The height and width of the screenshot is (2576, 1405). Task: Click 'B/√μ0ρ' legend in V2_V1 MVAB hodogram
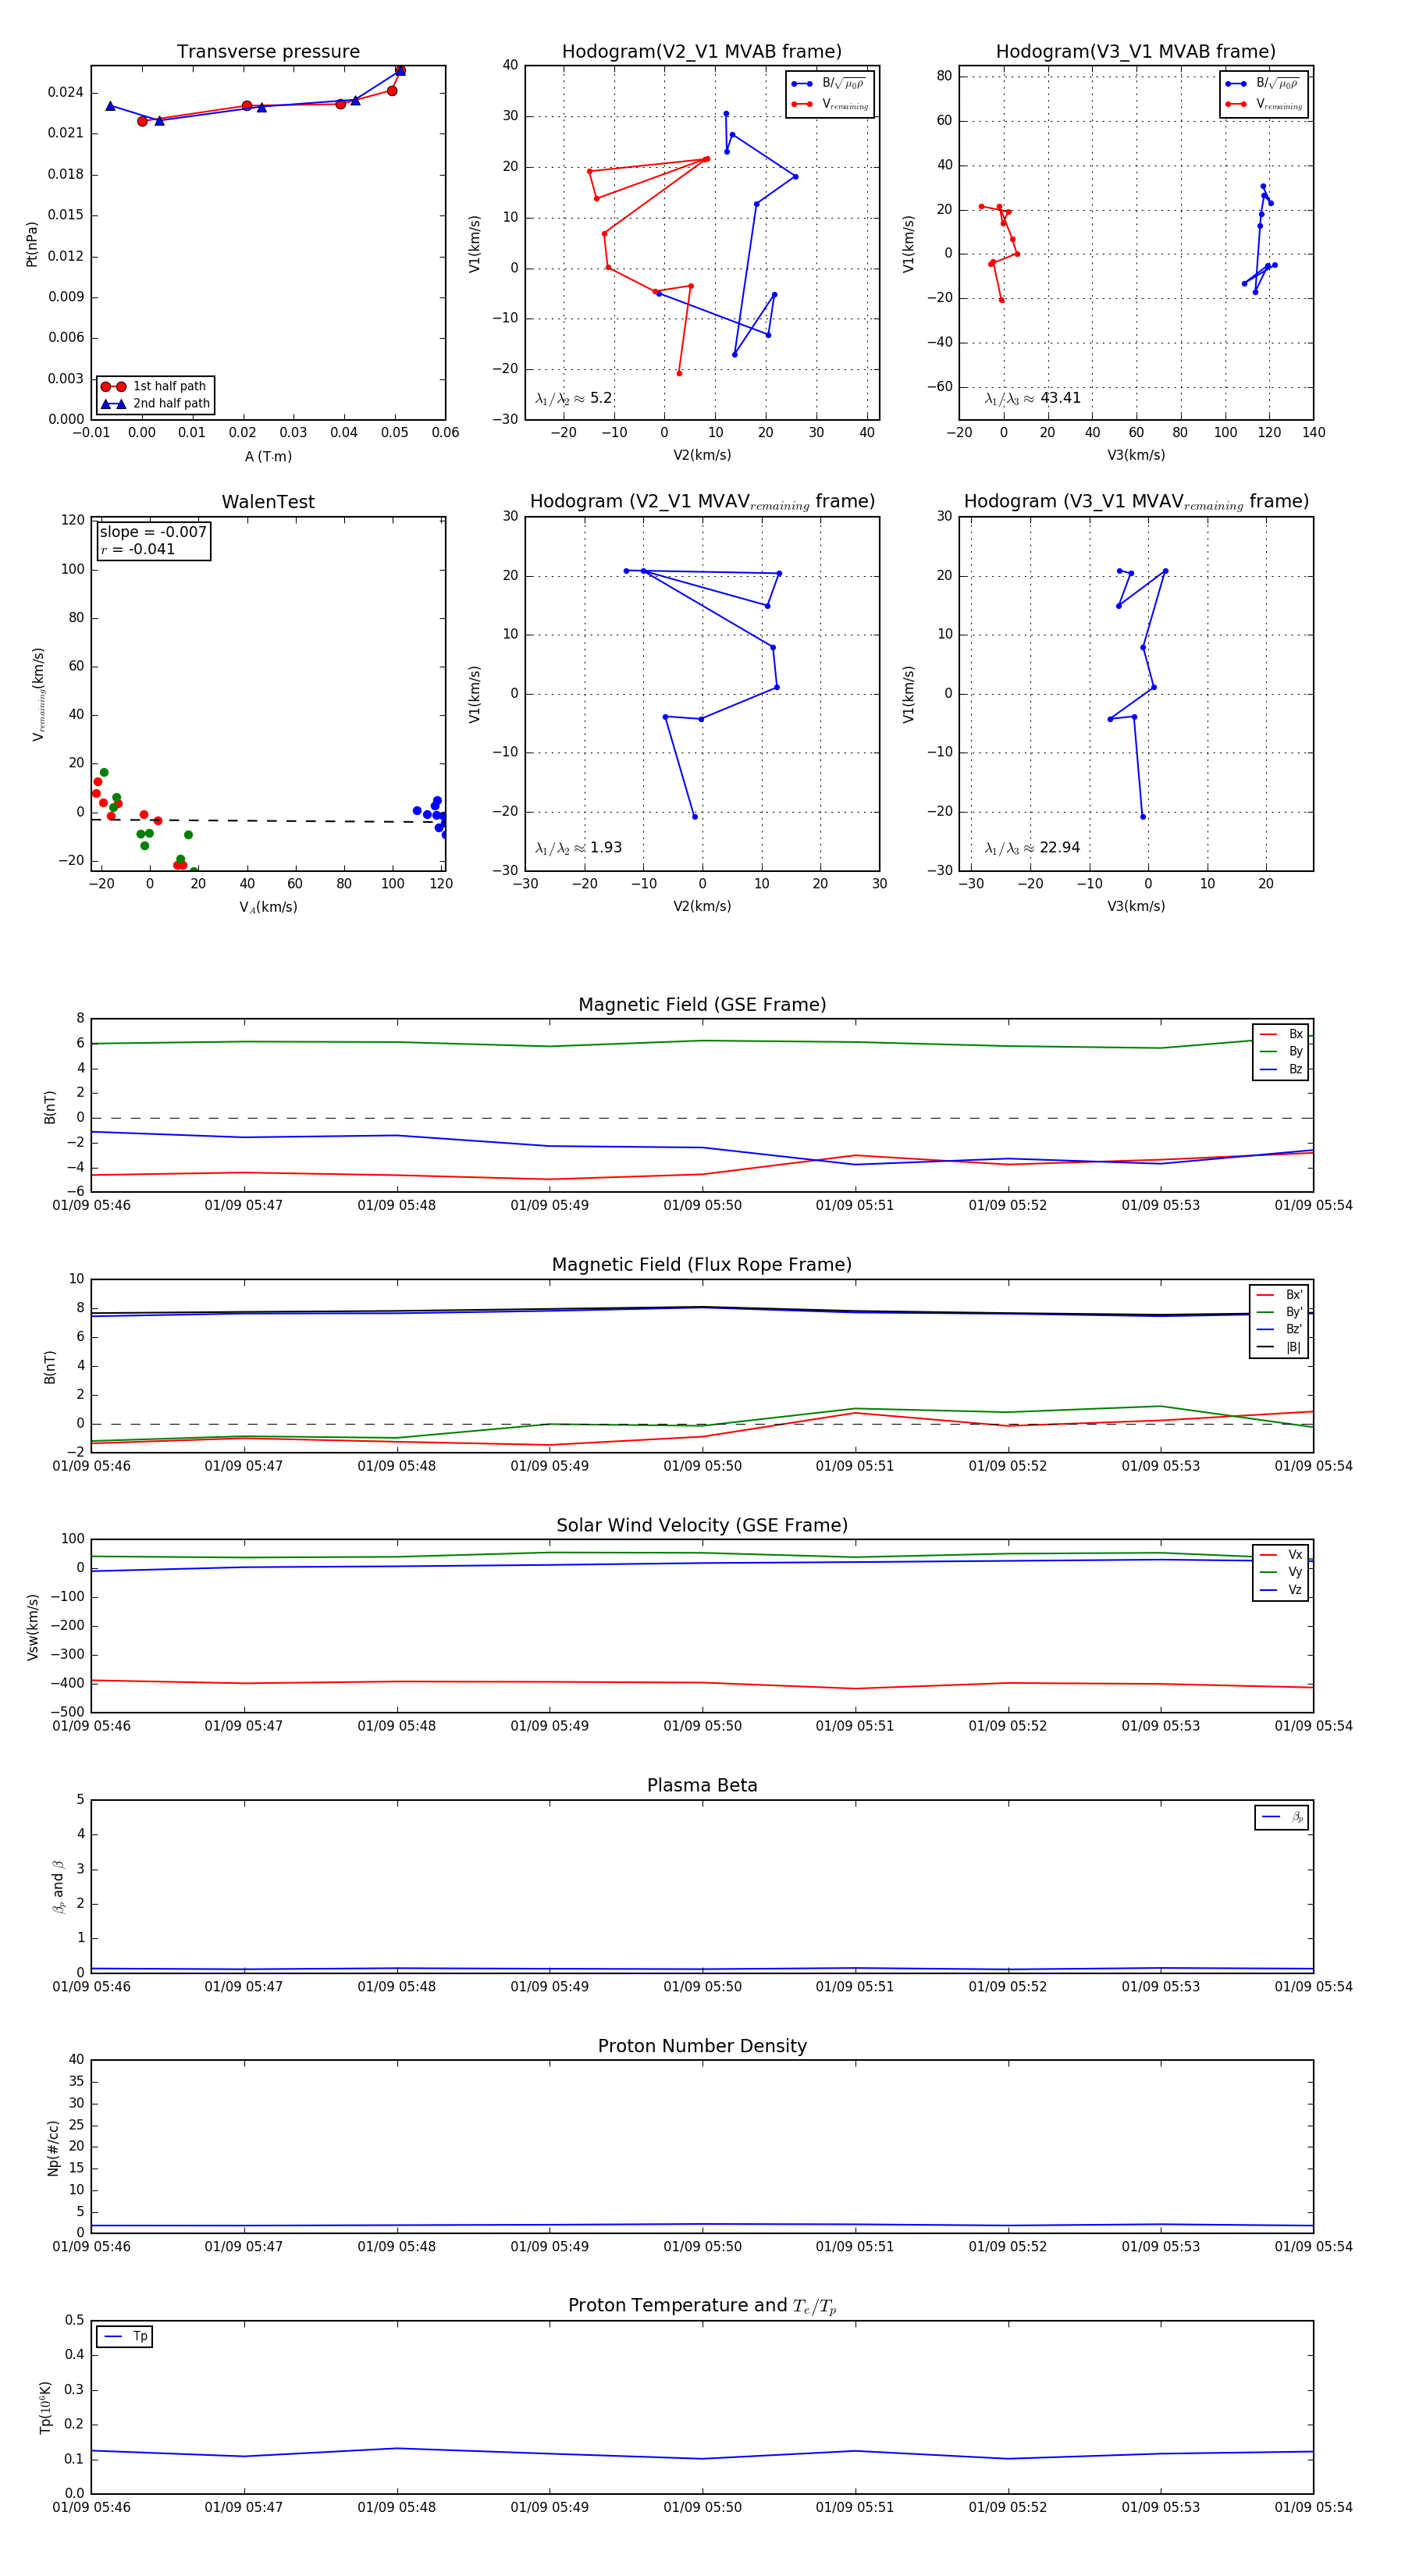click(829, 84)
